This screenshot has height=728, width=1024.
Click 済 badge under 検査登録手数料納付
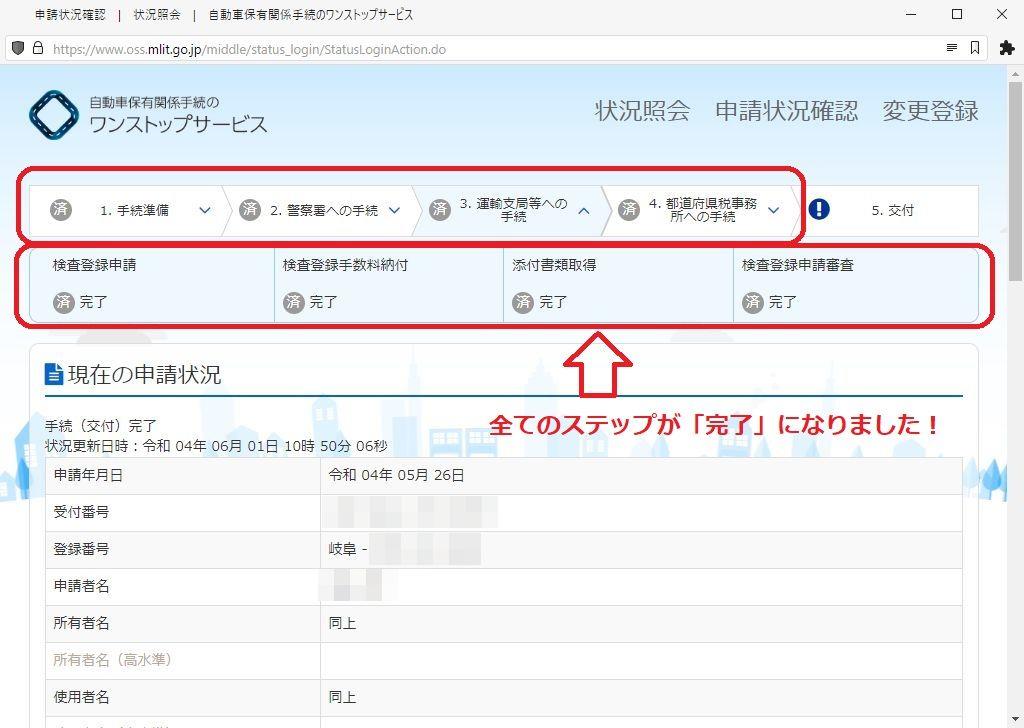point(294,302)
